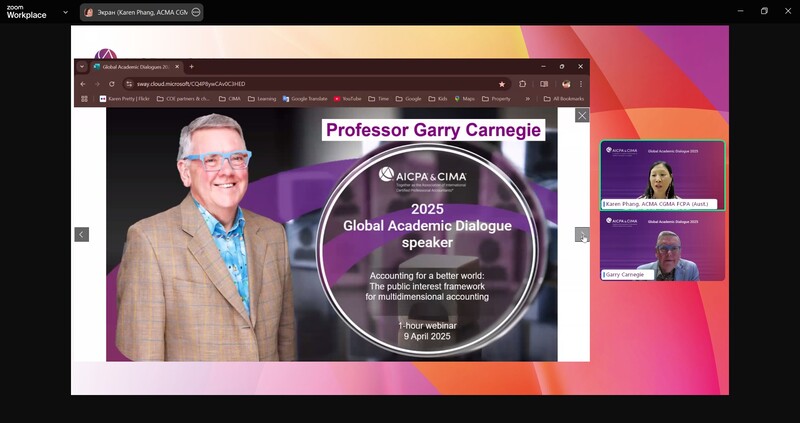The height and width of the screenshot is (423, 800).
Task: Expand the Zoom Workplace dropdown arrow
Action: [66, 12]
